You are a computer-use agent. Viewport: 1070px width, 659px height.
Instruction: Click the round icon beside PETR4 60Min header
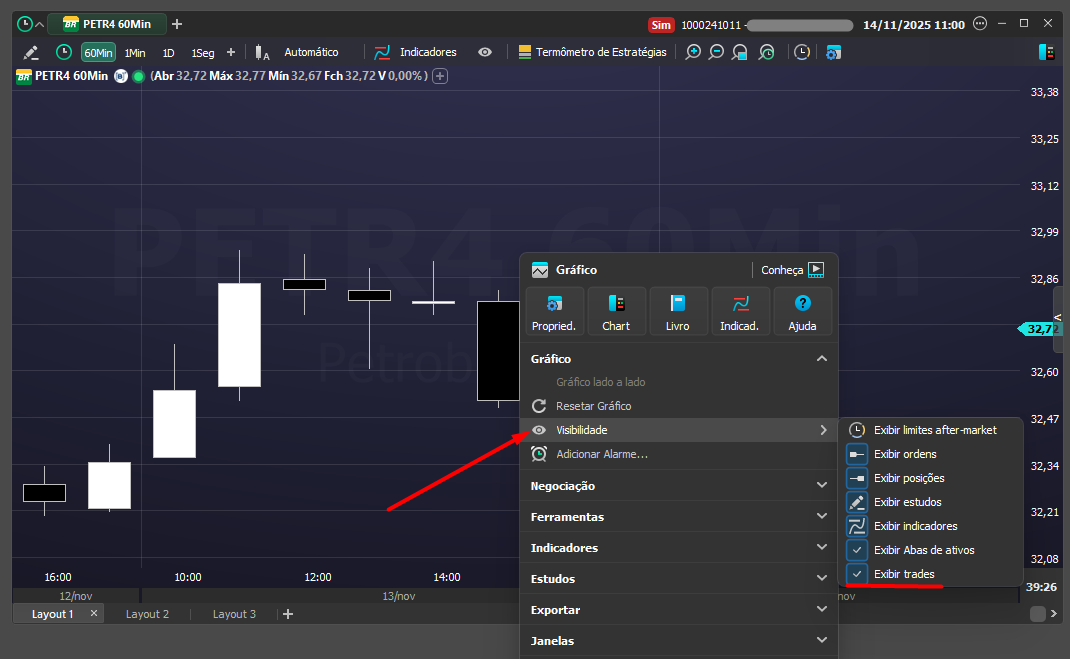pos(121,76)
